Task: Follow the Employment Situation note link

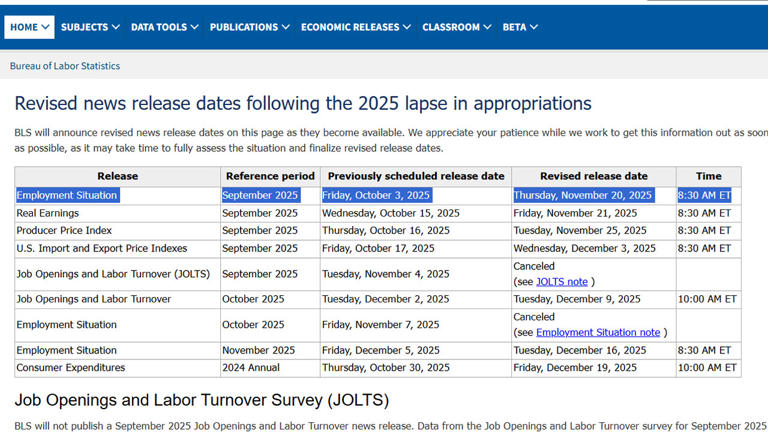Action: [598, 332]
